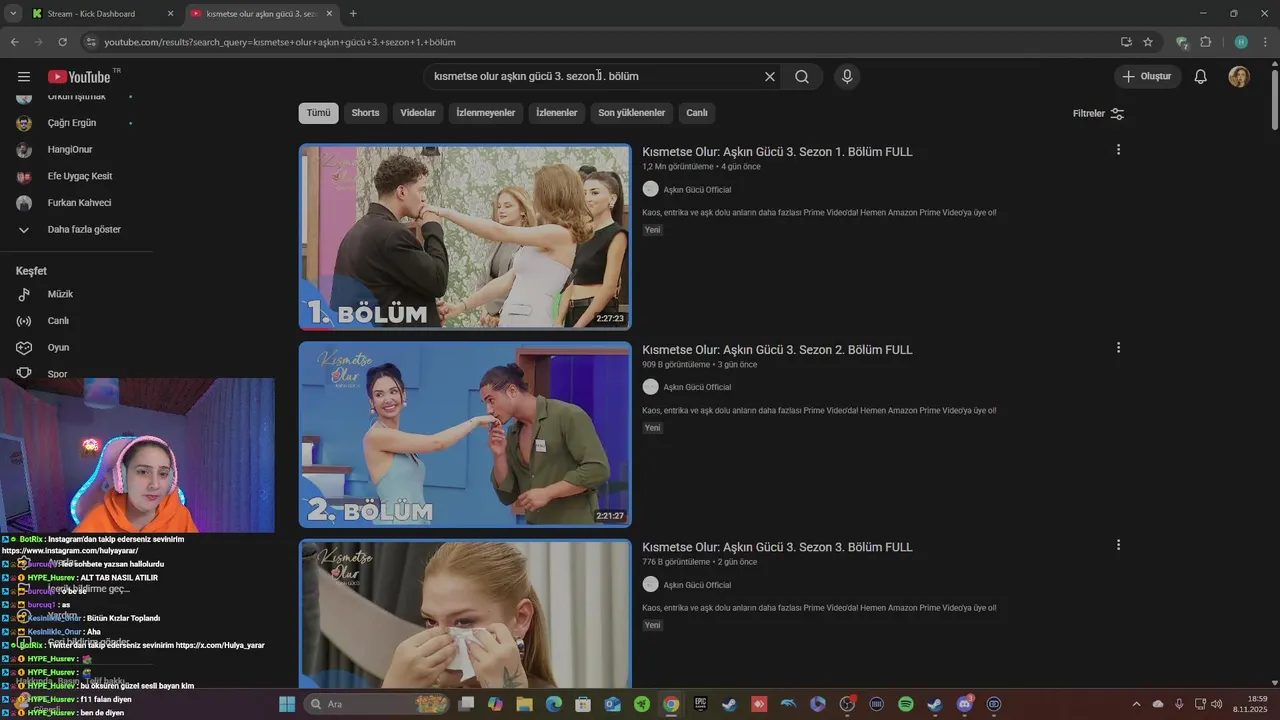The image size is (1280, 720).
Task: Open taskbar clock showing 18:59
Action: (1250, 704)
